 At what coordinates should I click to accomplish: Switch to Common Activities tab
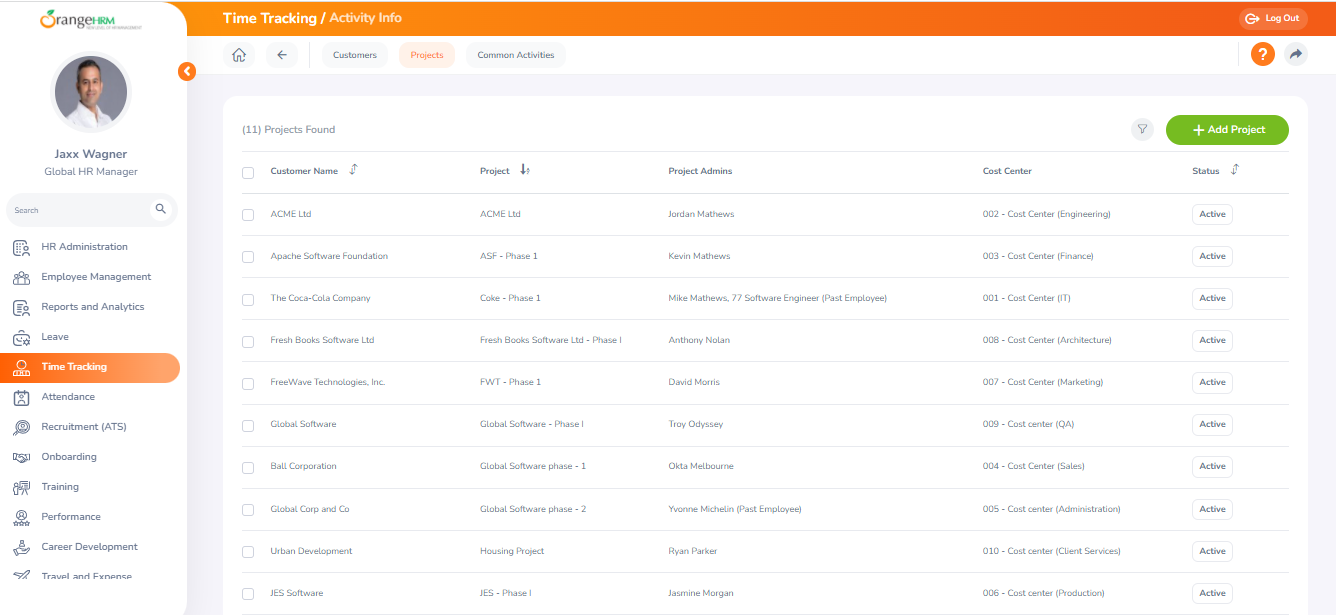pos(516,55)
